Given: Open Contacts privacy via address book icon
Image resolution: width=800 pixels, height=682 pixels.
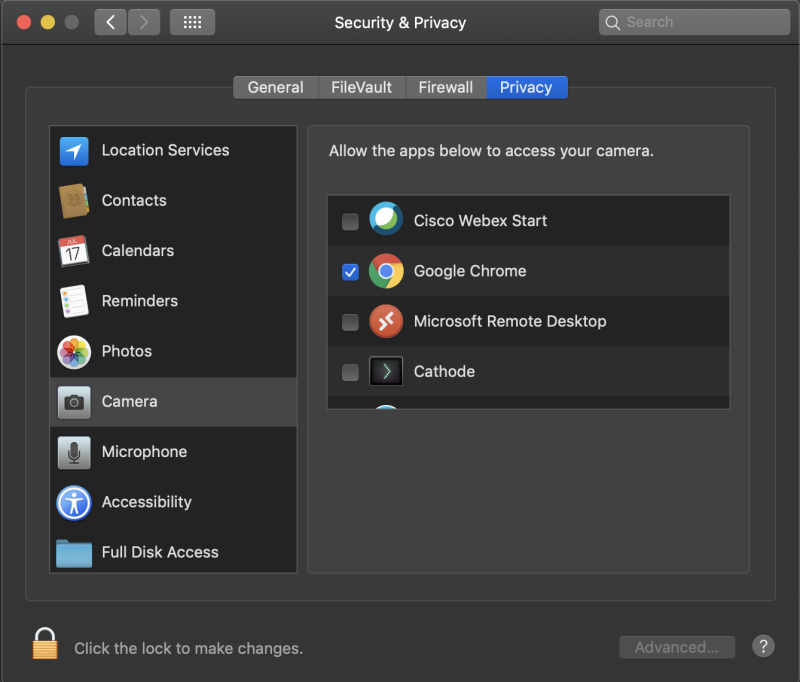Looking at the screenshot, I should tap(74, 201).
